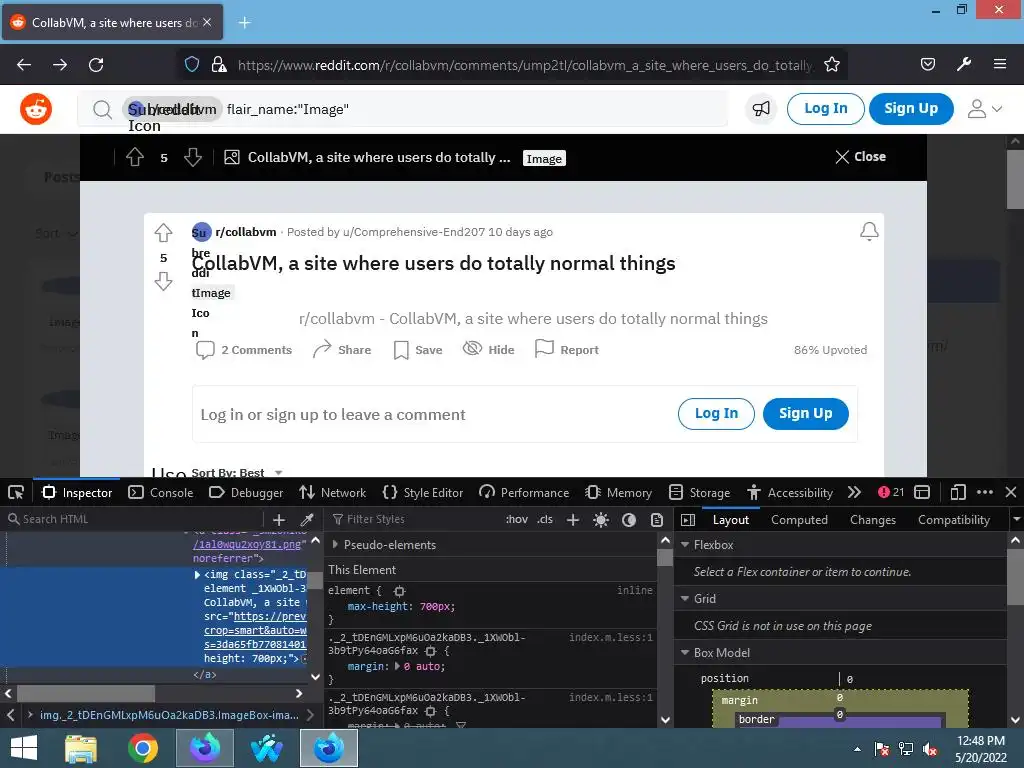The height and width of the screenshot is (768, 1024).
Task: Toggle print media simulation for page
Action: coord(657,520)
